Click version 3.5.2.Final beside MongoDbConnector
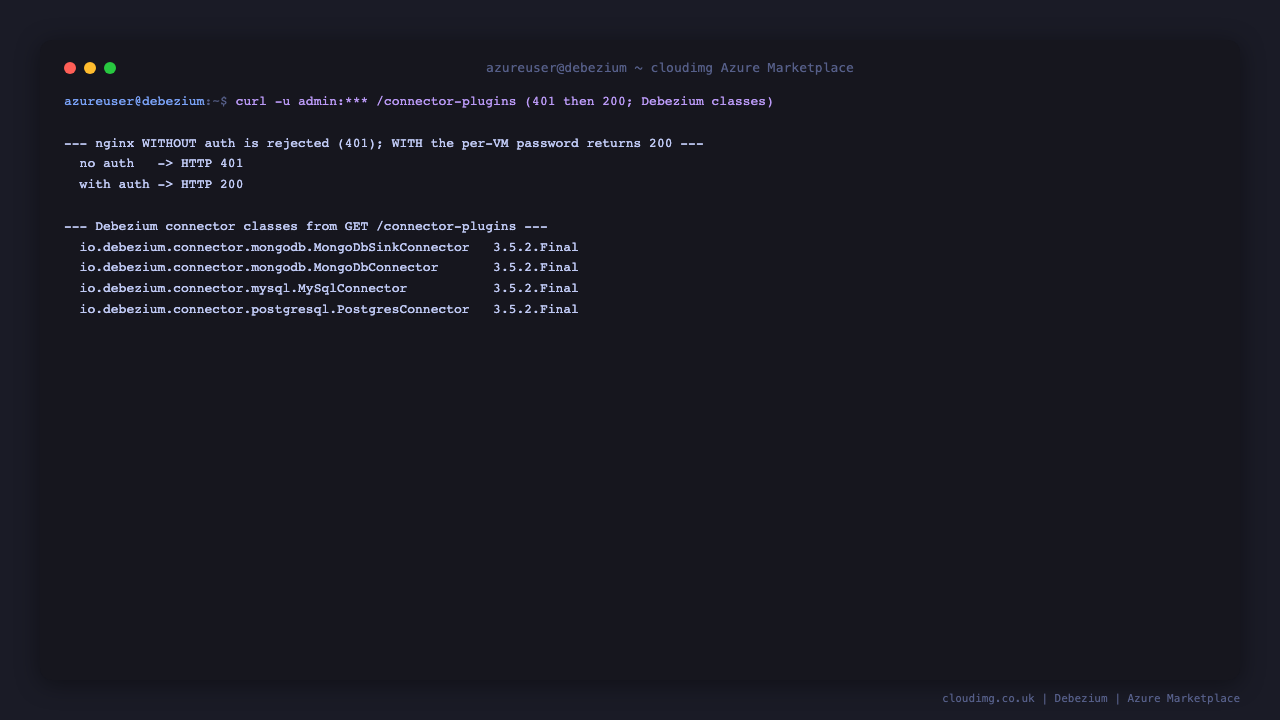 [x=535, y=267]
